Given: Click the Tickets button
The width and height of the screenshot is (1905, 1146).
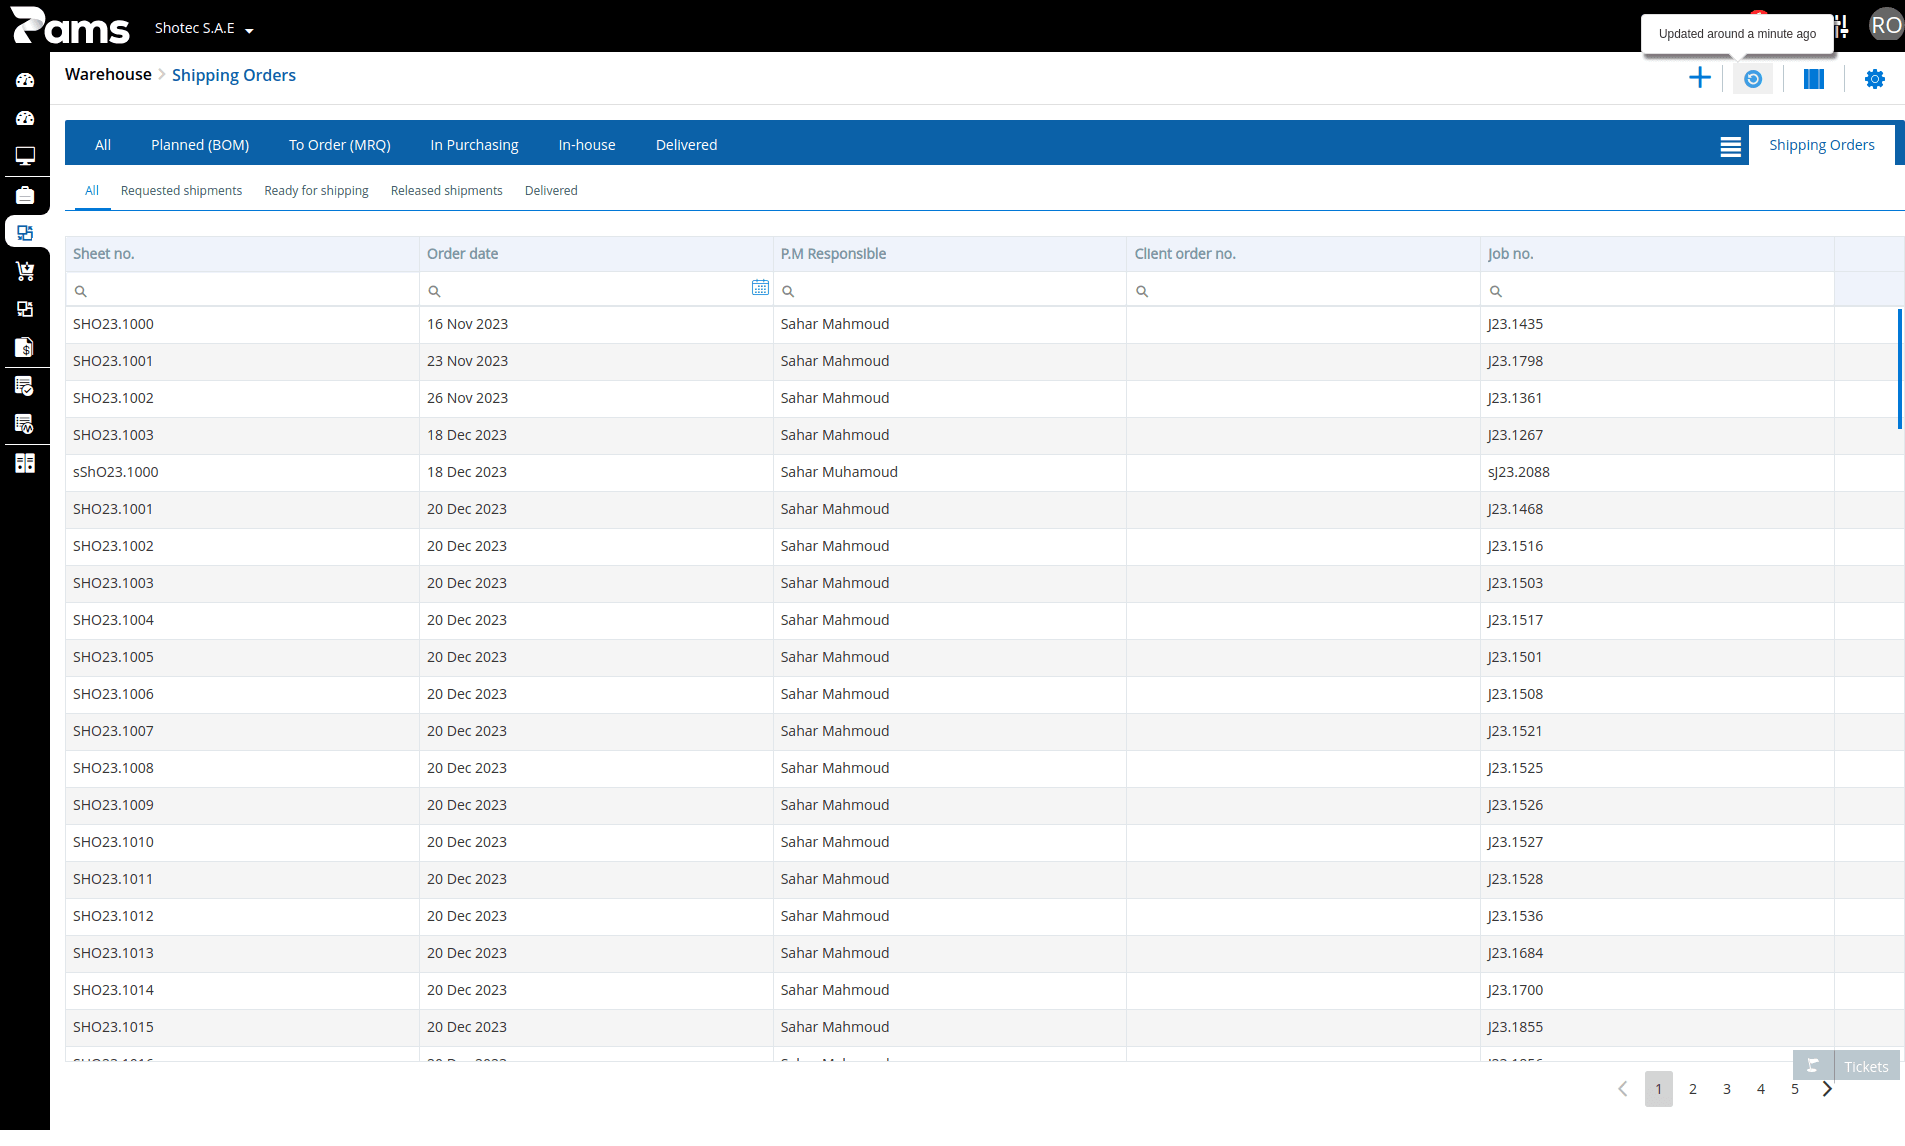Looking at the screenshot, I should click(1846, 1066).
